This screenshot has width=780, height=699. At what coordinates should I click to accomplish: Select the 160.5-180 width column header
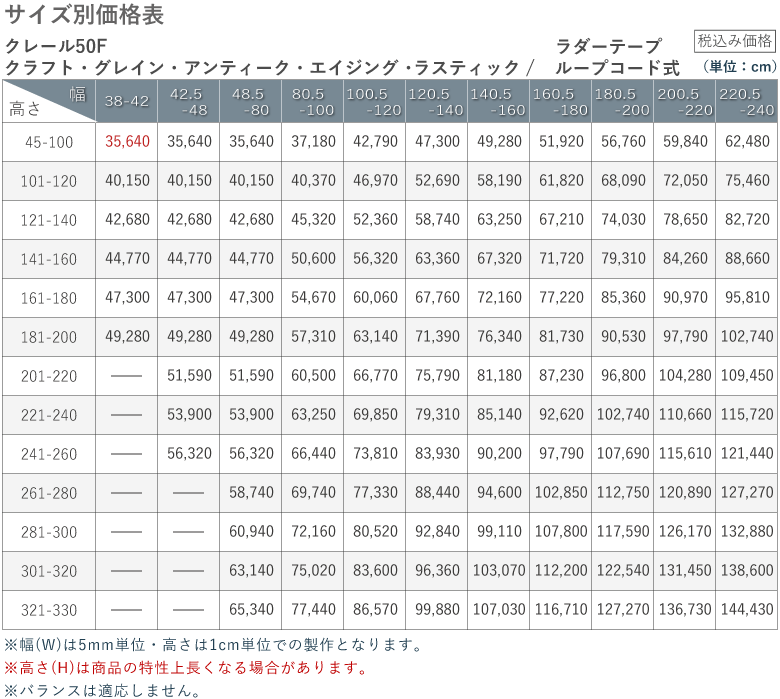561,101
